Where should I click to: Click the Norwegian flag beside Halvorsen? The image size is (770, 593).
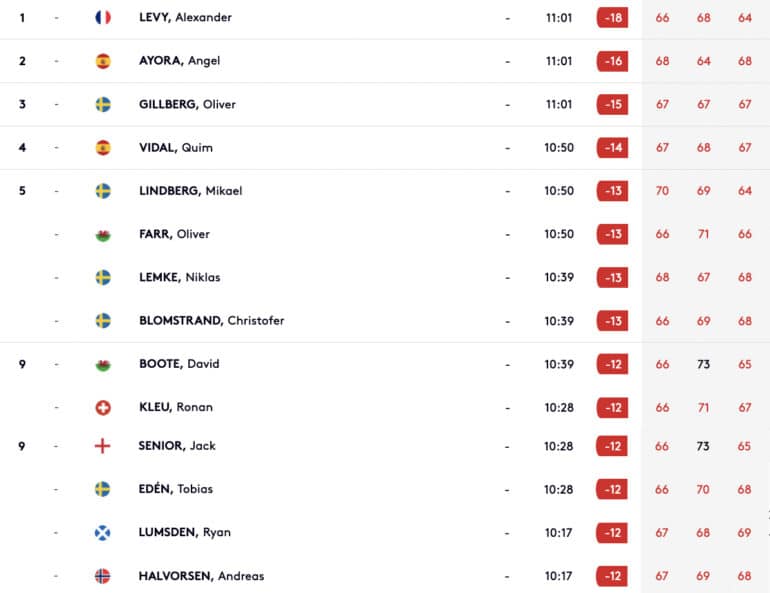click(x=102, y=576)
